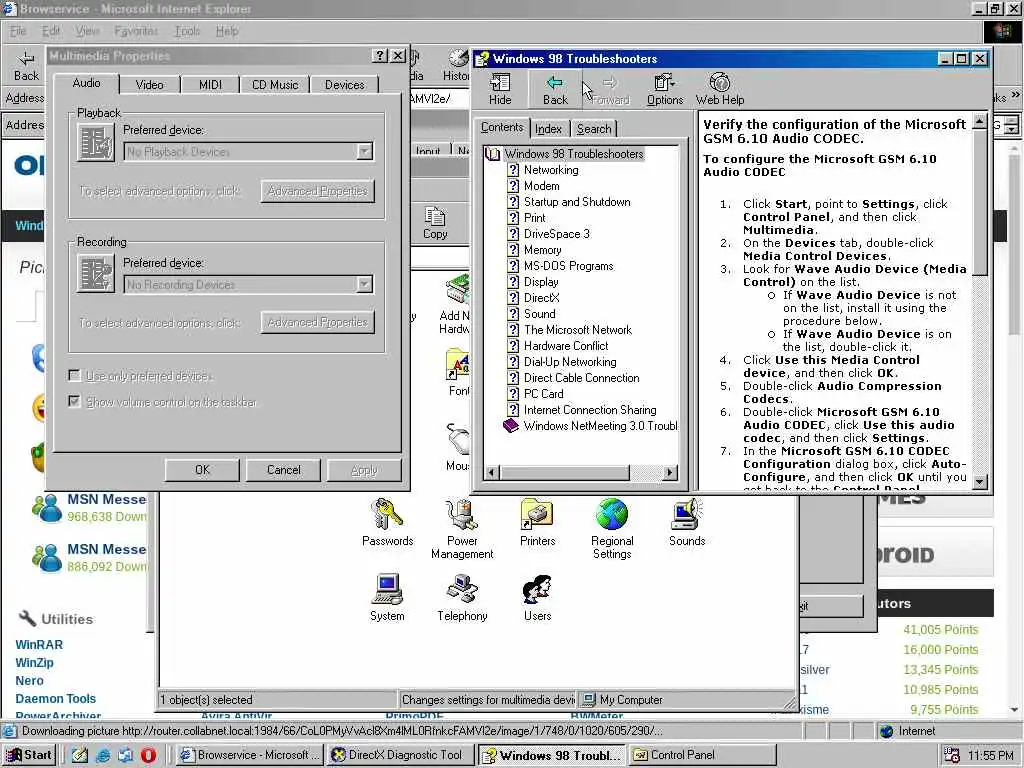This screenshot has width=1024, height=768.
Task: Switch to the CD Music tab
Action: point(275,85)
